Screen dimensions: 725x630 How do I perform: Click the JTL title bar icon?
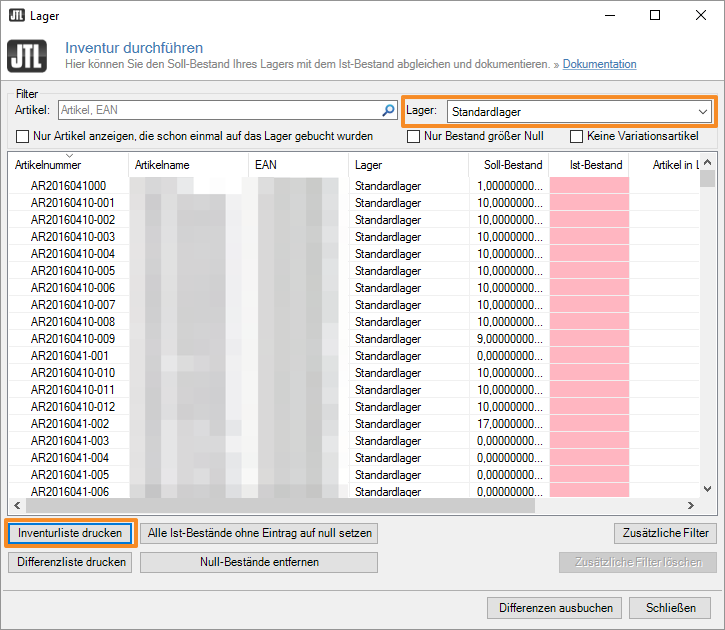(x=17, y=15)
